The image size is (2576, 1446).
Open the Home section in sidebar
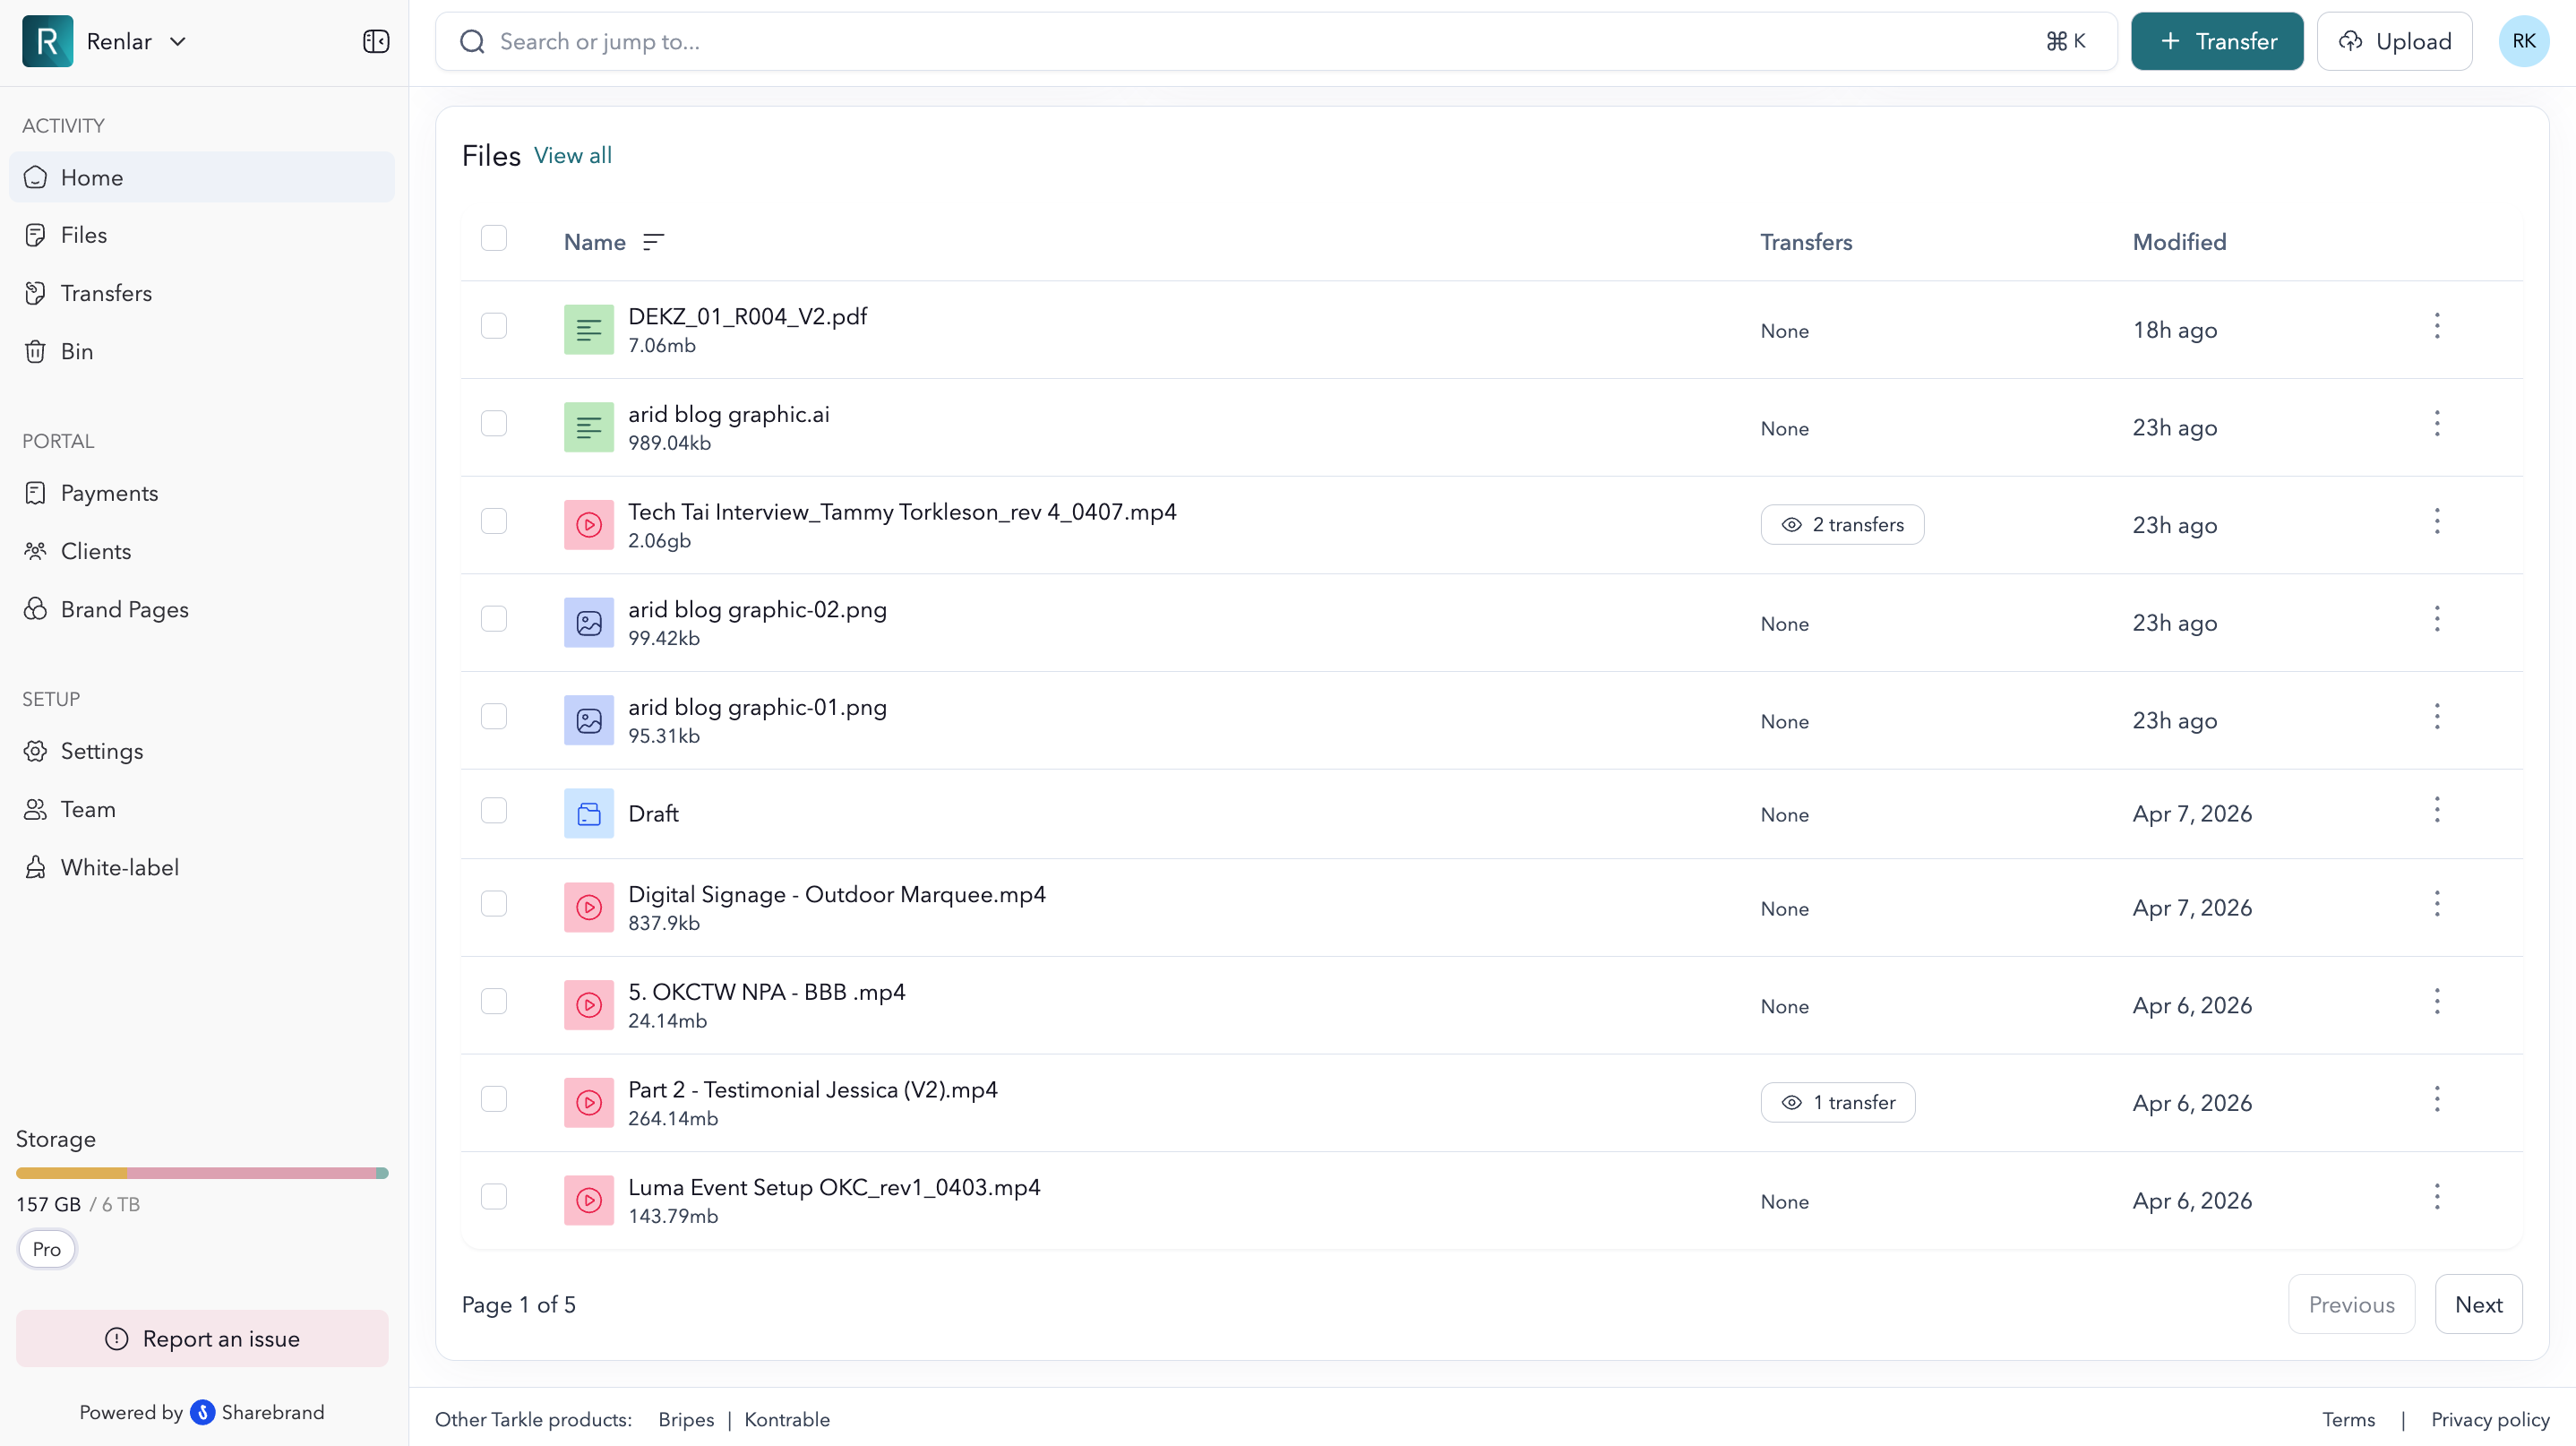point(93,177)
